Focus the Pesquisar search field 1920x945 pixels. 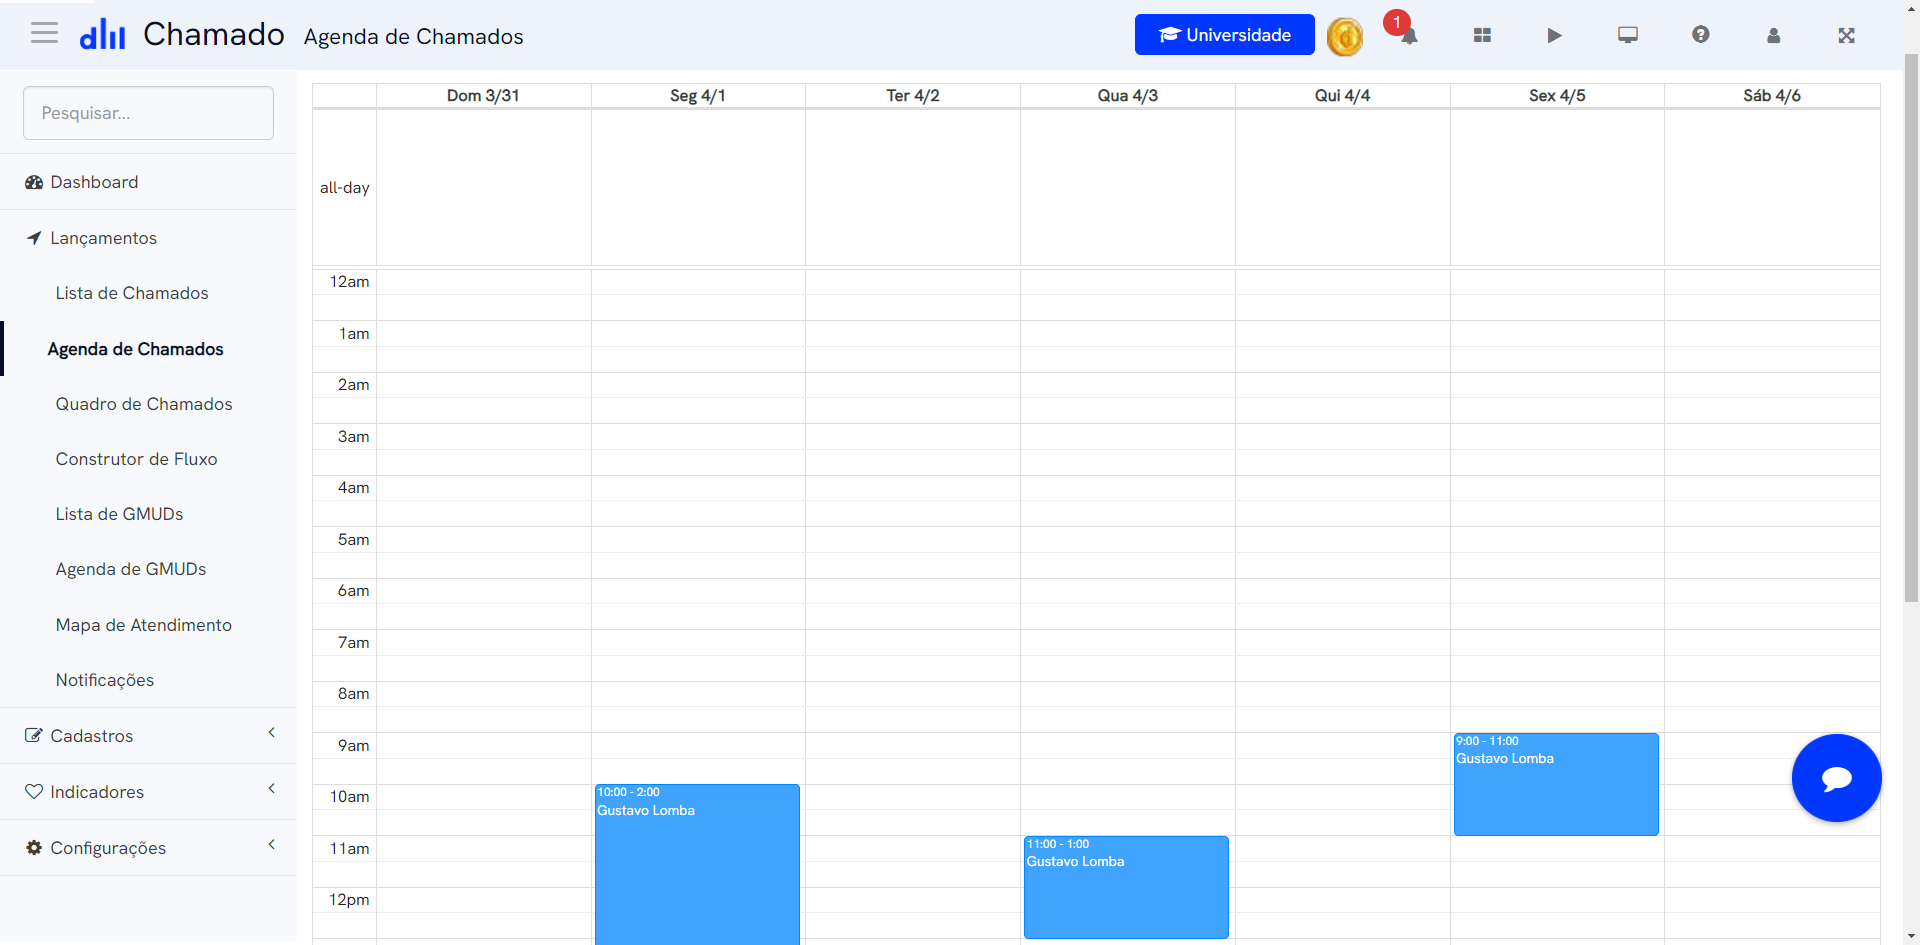(x=148, y=113)
